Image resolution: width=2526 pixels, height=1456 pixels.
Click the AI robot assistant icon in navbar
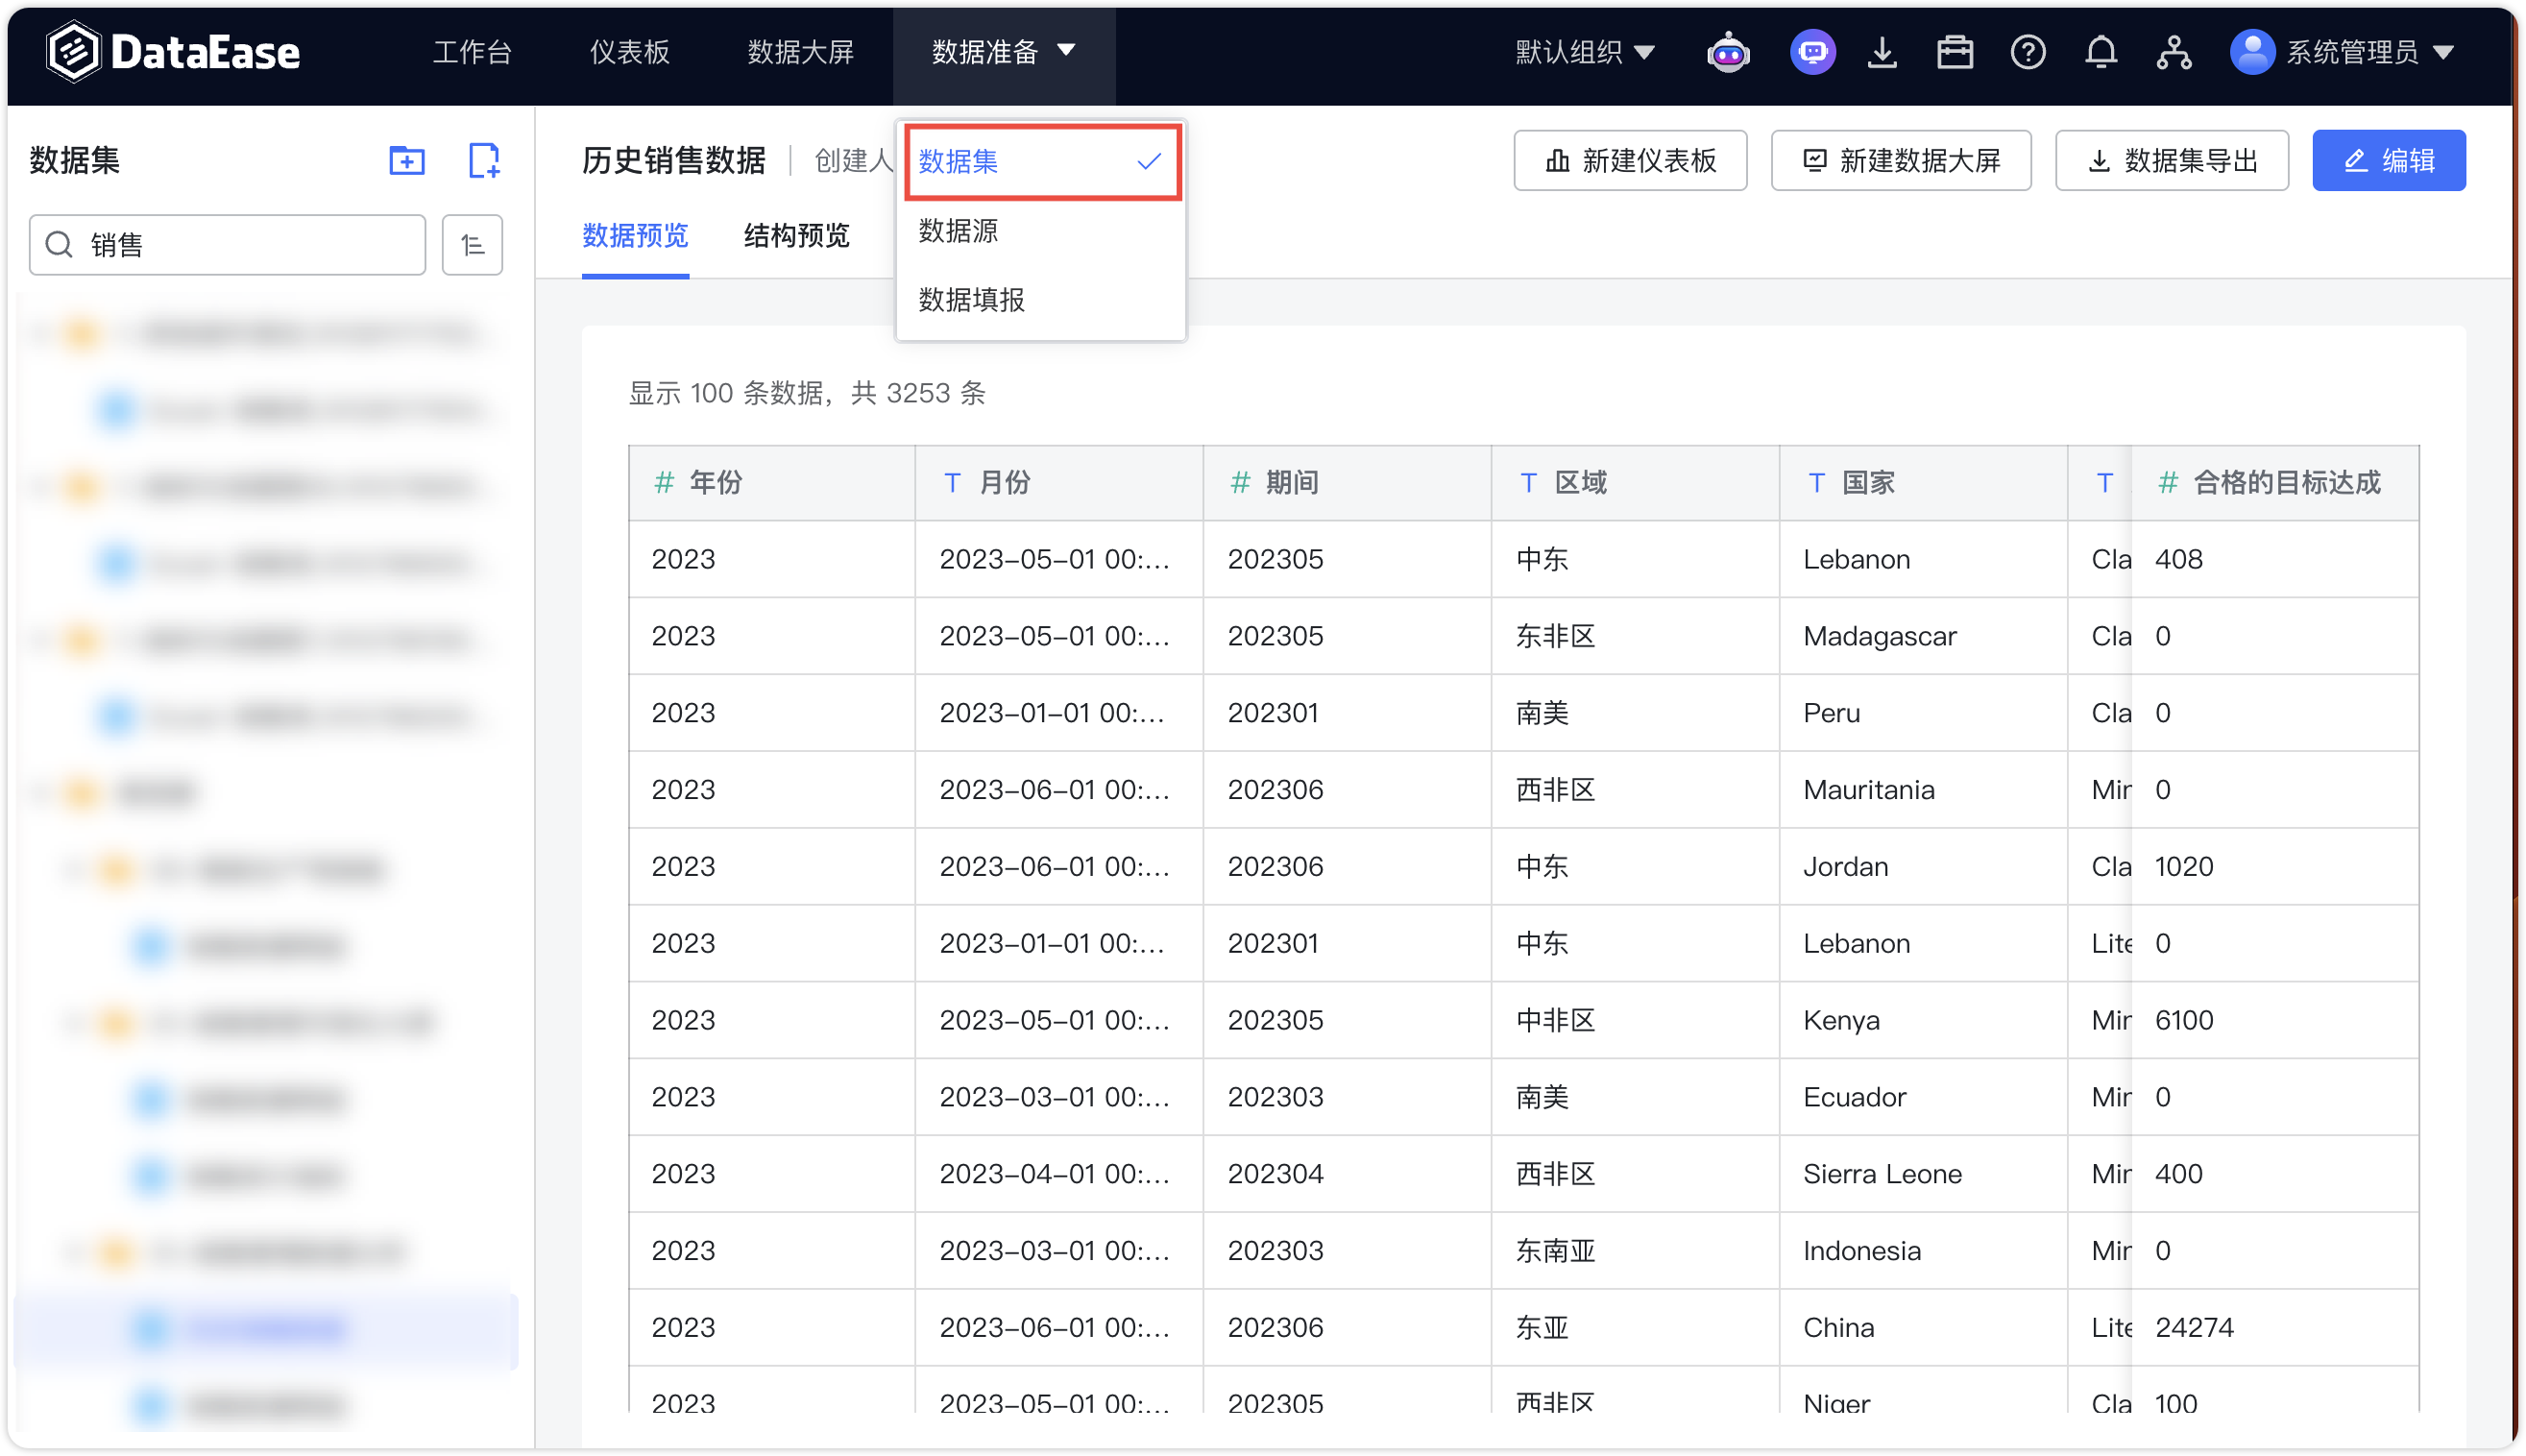tap(1728, 51)
